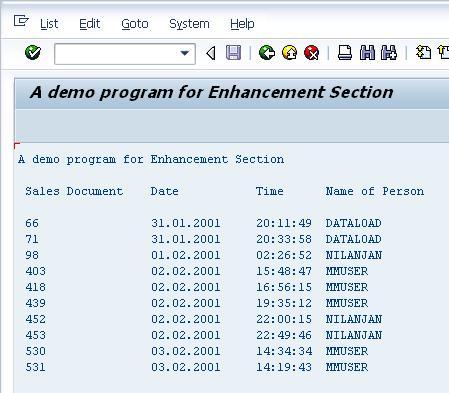The height and width of the screenshot is (393, 449).
Task: Select sales document 453
Action: (35, 335)
